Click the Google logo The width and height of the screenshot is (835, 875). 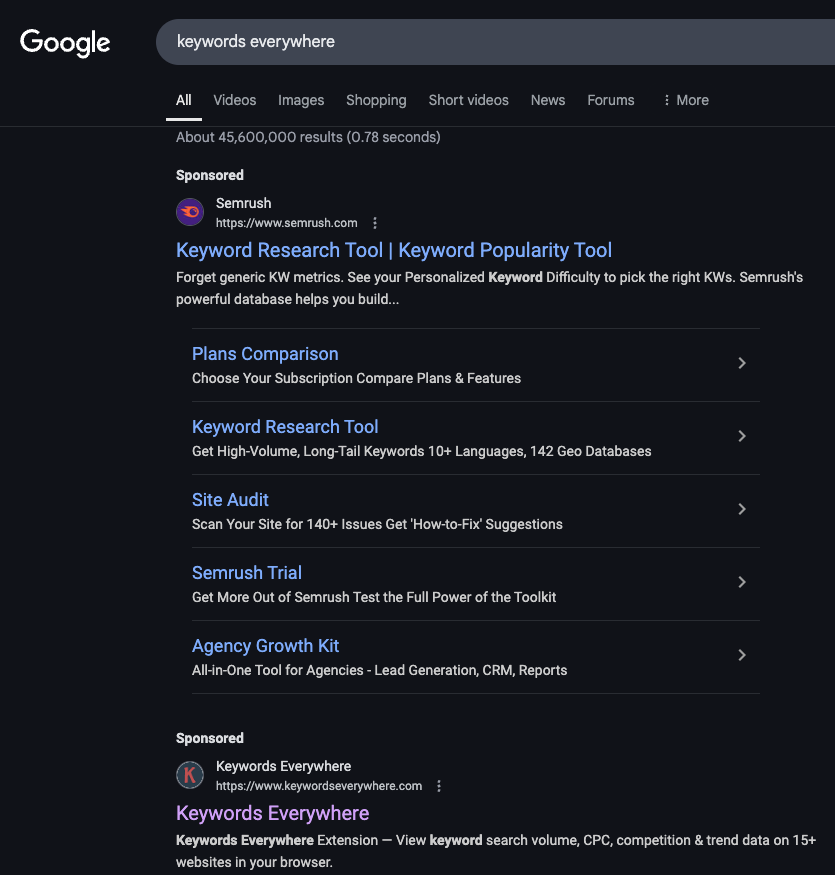[x=65, y=43]
